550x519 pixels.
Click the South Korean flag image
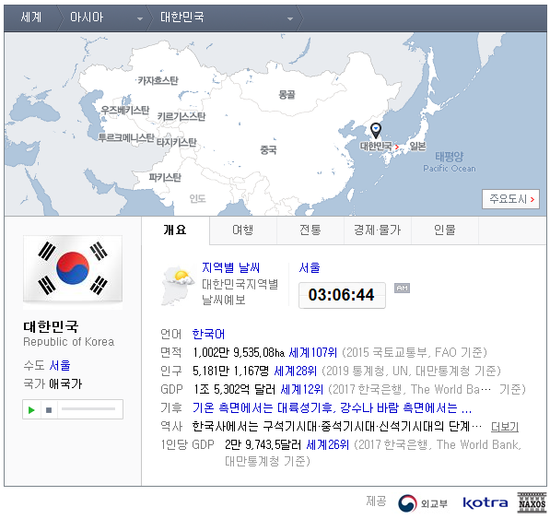[73, 269]
